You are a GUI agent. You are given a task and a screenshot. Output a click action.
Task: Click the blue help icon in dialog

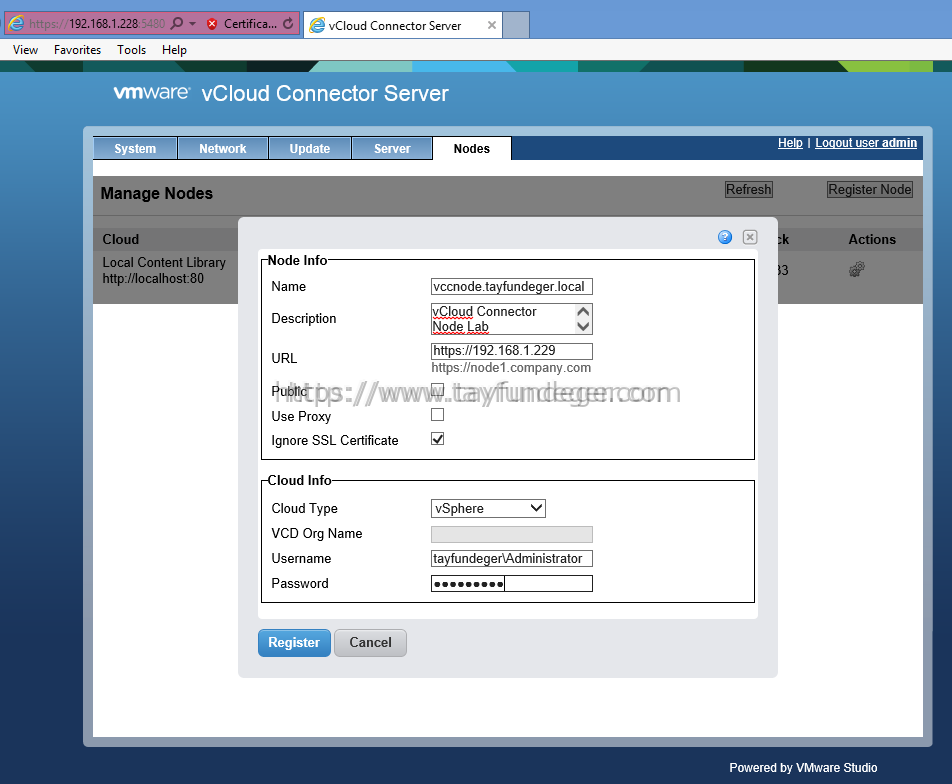click(x=725, y=237)
